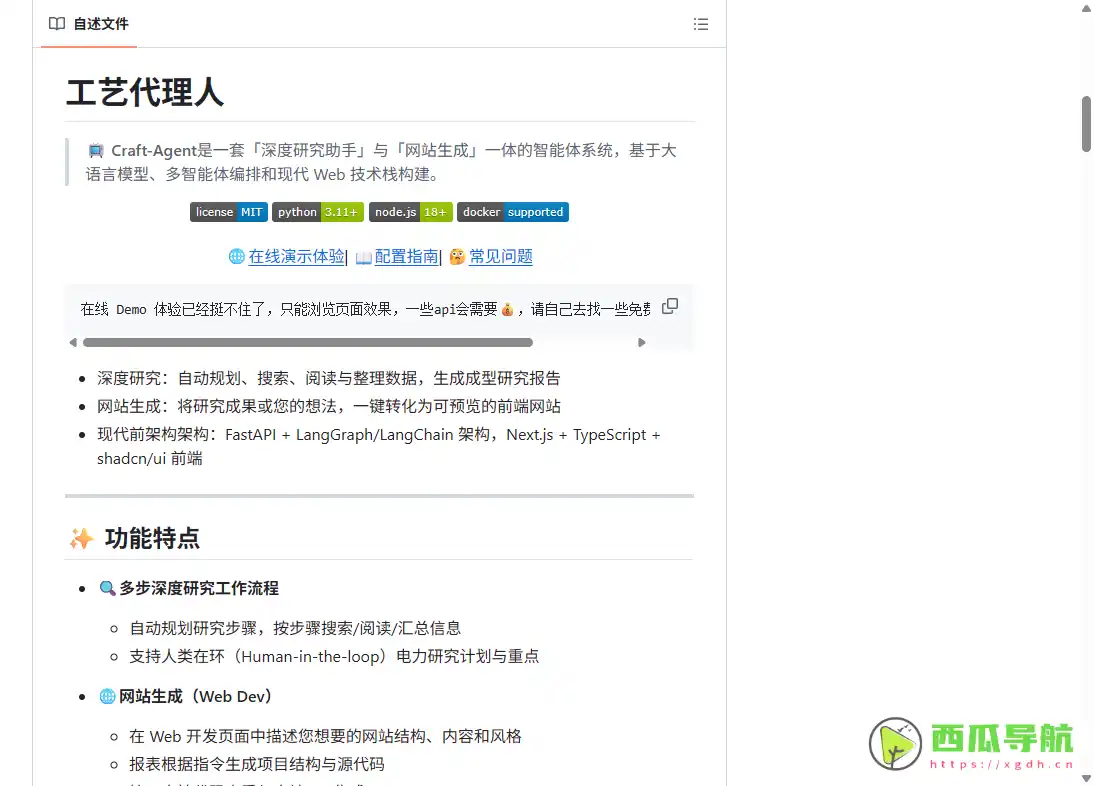Open the 配置指南 link
Viewport: 1094px width, 786px height.
[x=406, y=257]
